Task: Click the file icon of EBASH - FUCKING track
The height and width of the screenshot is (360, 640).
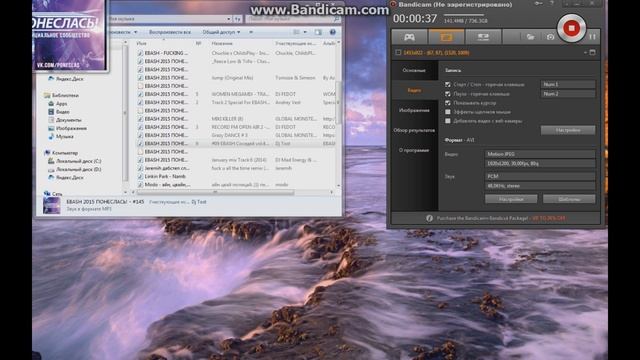Action: tap(140, 53)
